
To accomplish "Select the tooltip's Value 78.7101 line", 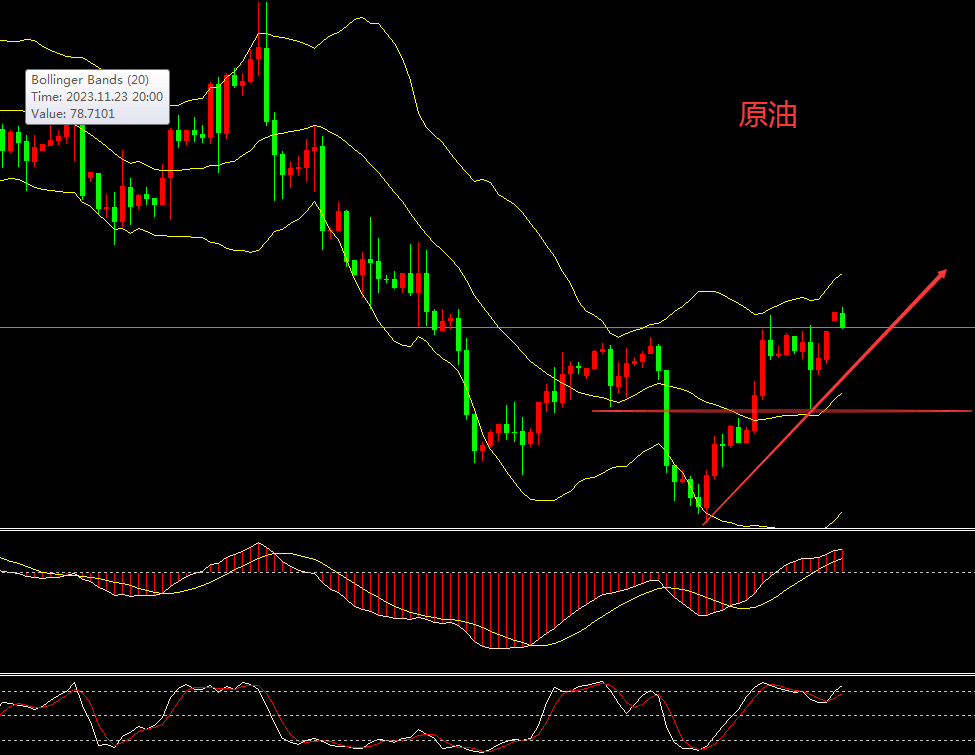I will (73, 114).
